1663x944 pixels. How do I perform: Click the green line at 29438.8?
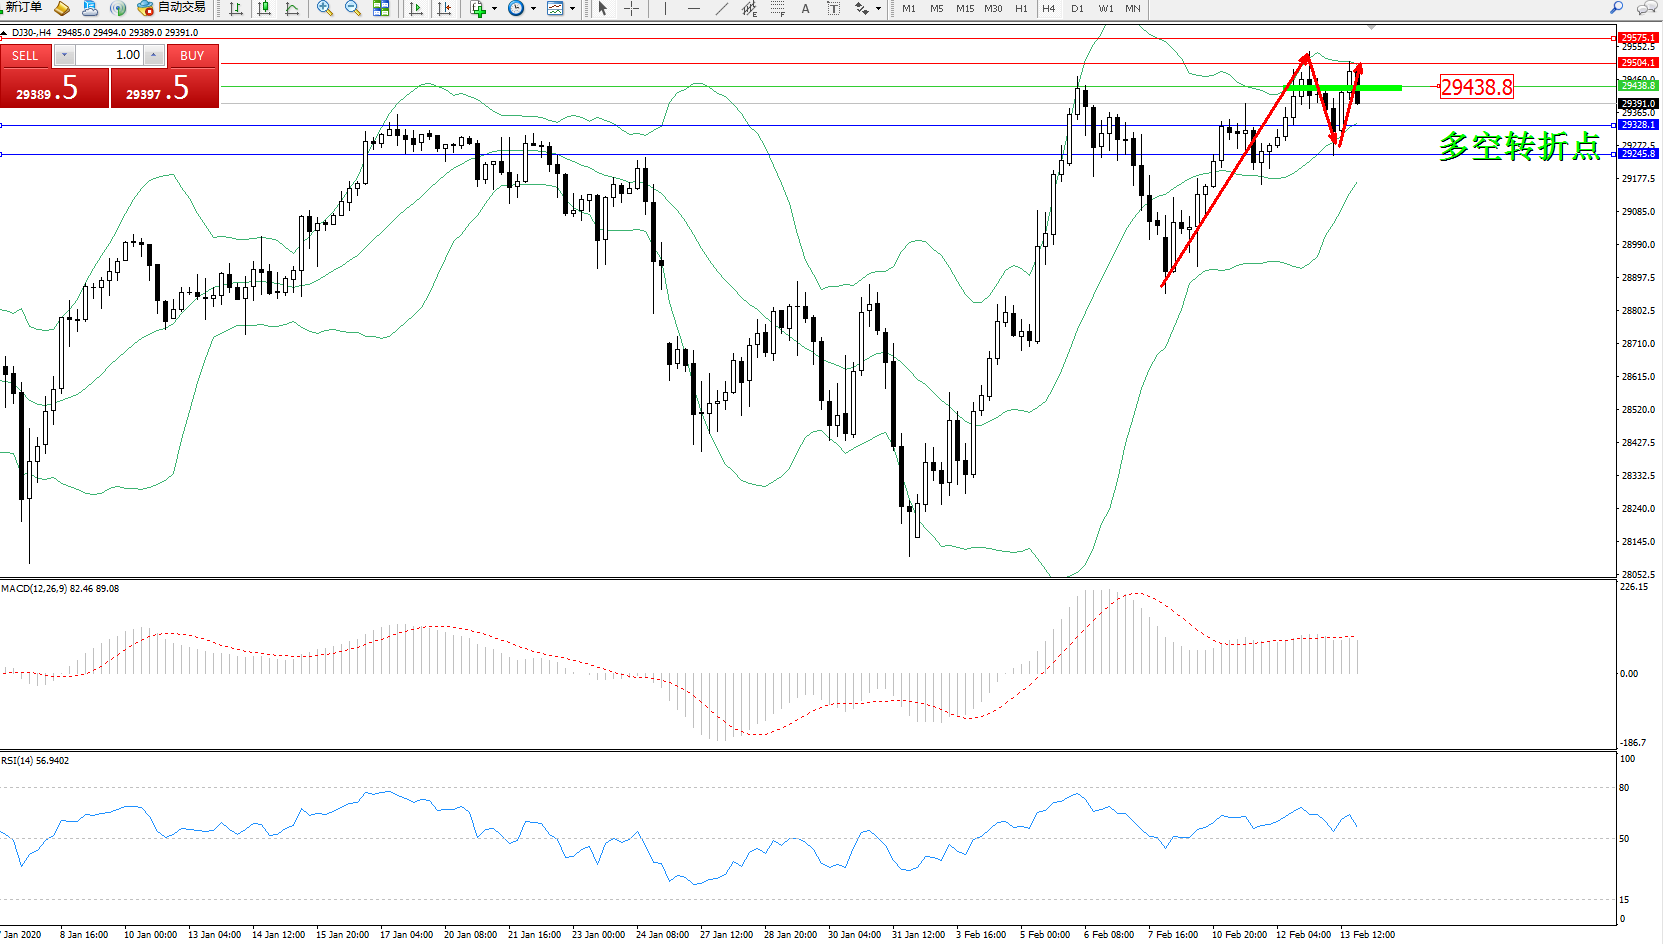[x=1345, y=88]
